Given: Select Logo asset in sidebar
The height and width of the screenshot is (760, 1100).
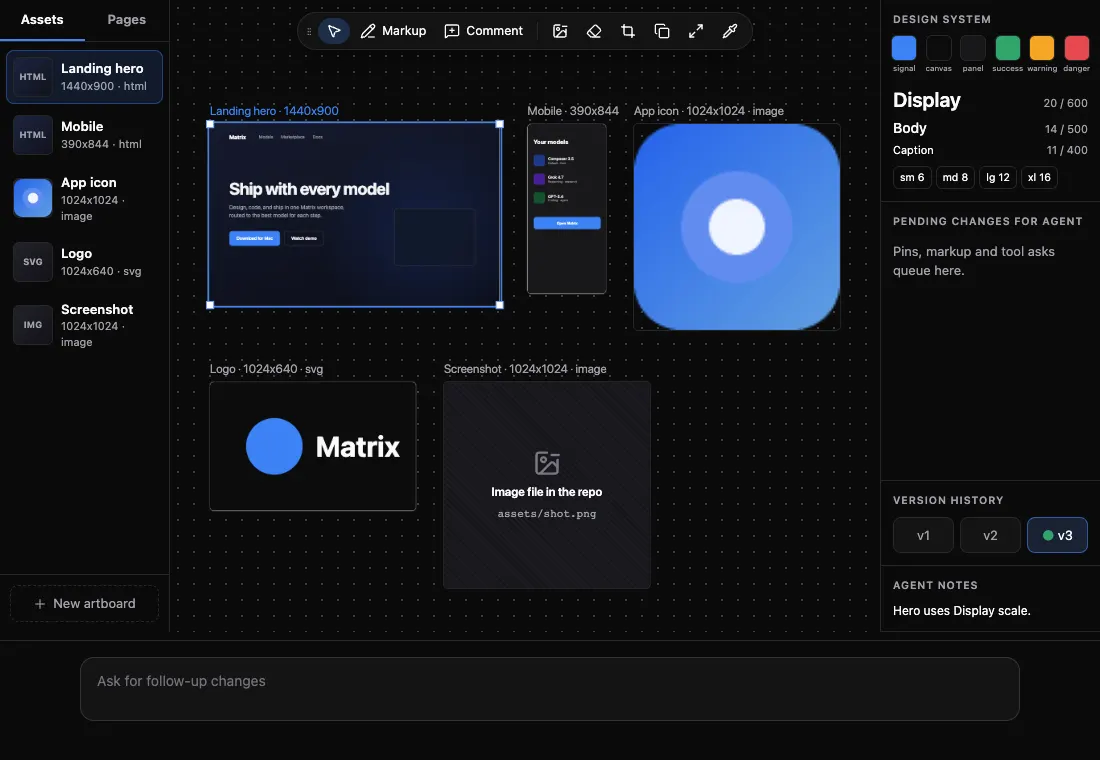Looking at the screenshot, I should 85,262.
